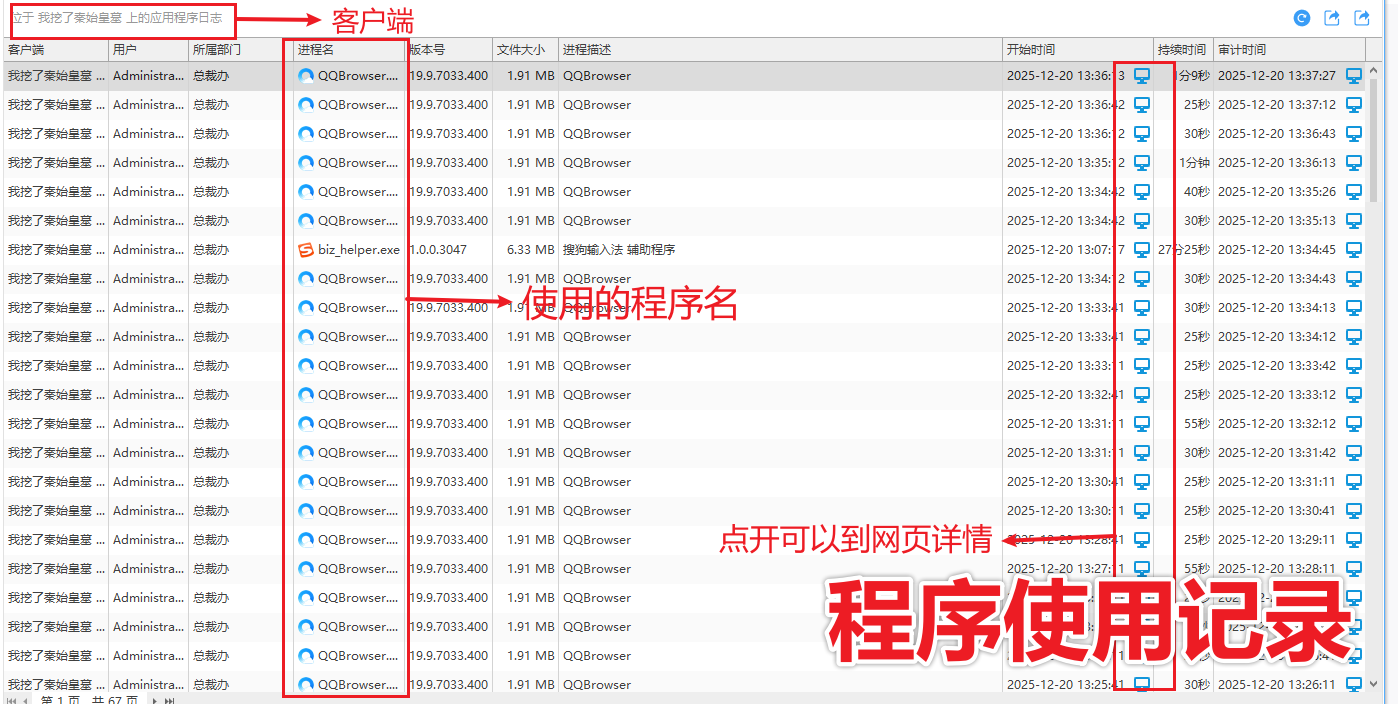Open the monitor icon beside audit time 13:29:11
This screenshot has height=704, width=1398.
click(x=1354, y=540)
